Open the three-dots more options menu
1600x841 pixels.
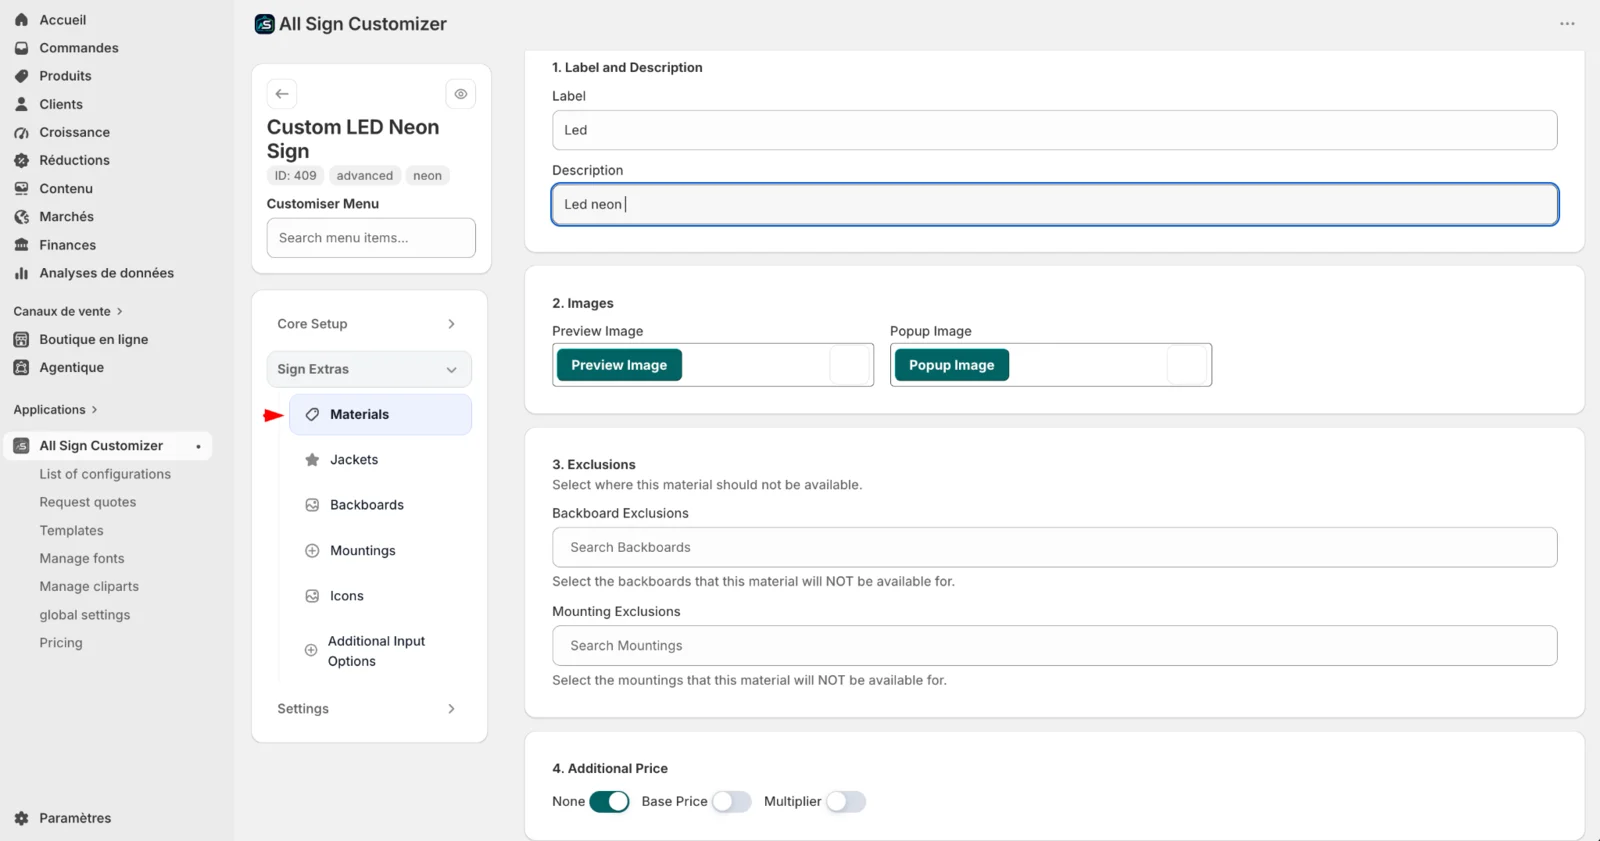[1567, 24]
